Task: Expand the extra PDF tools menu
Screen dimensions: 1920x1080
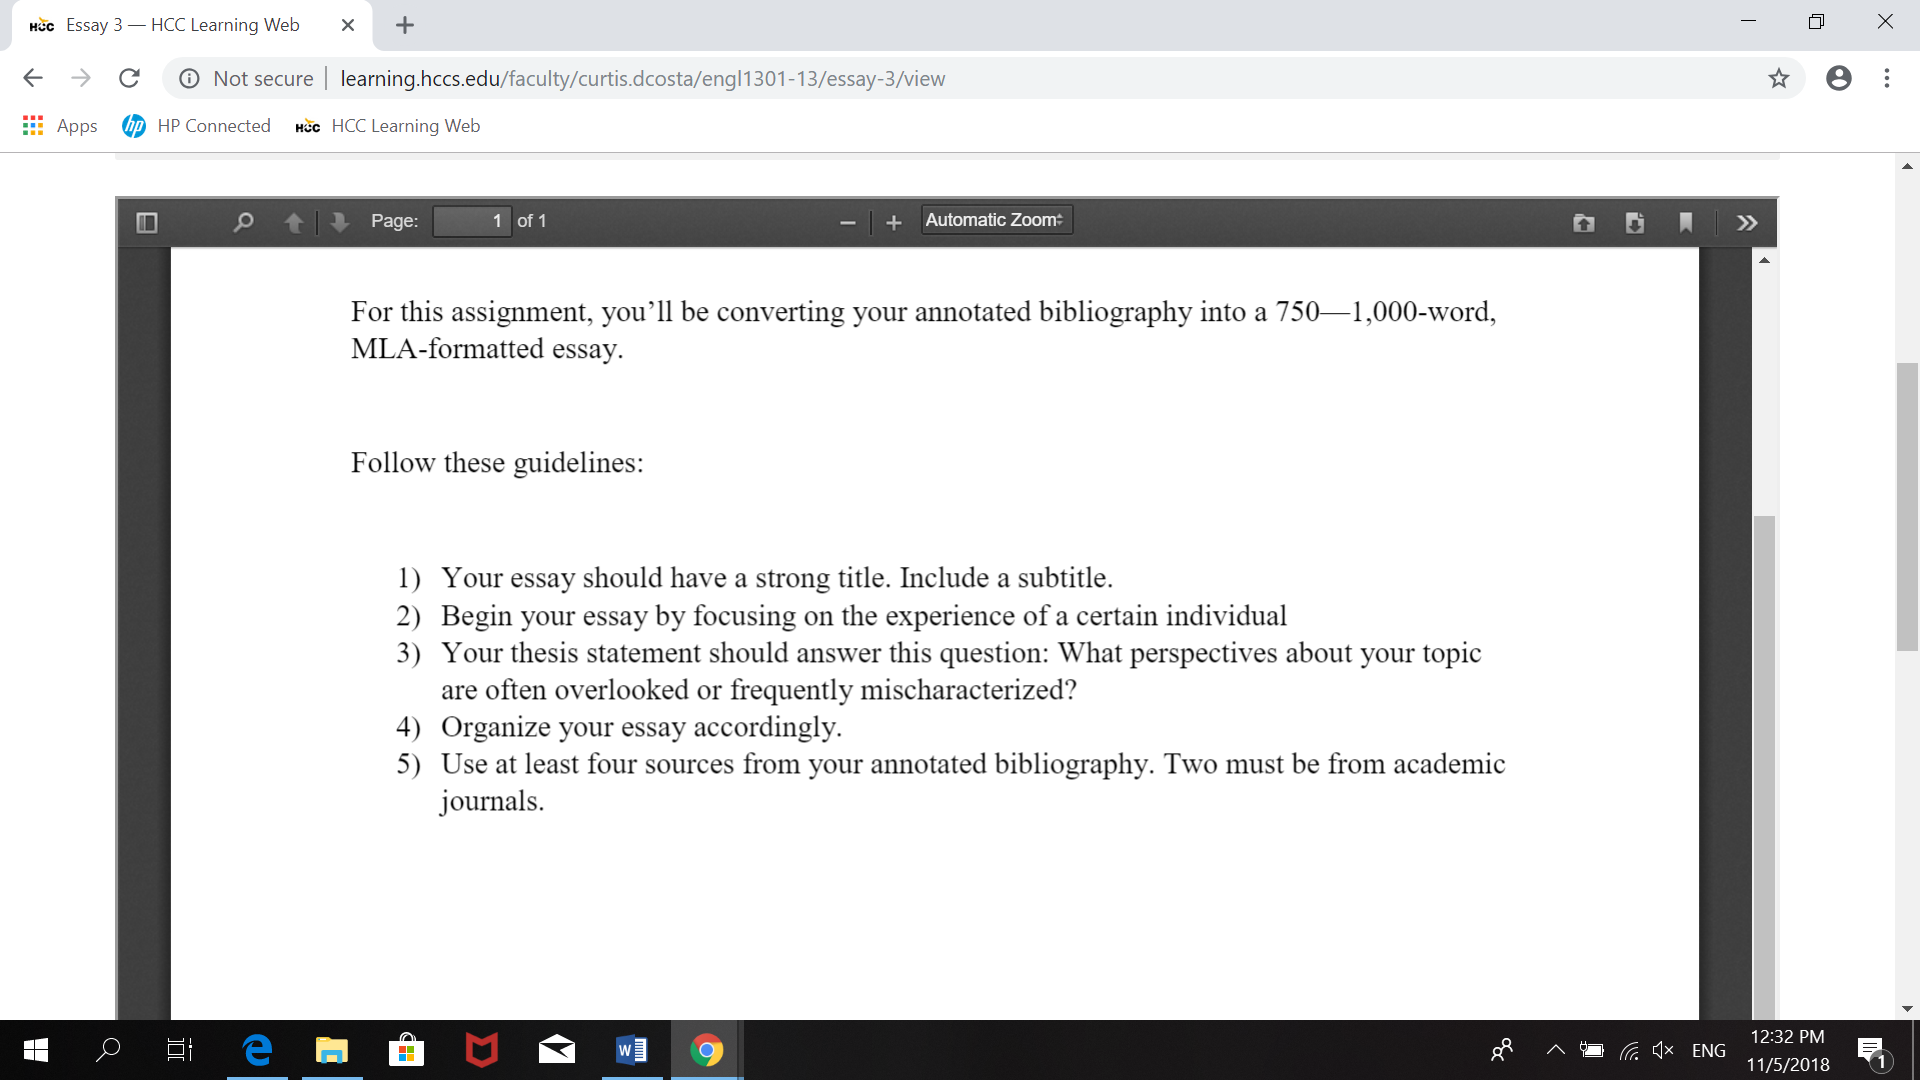Action: [x=1747, y=222]
